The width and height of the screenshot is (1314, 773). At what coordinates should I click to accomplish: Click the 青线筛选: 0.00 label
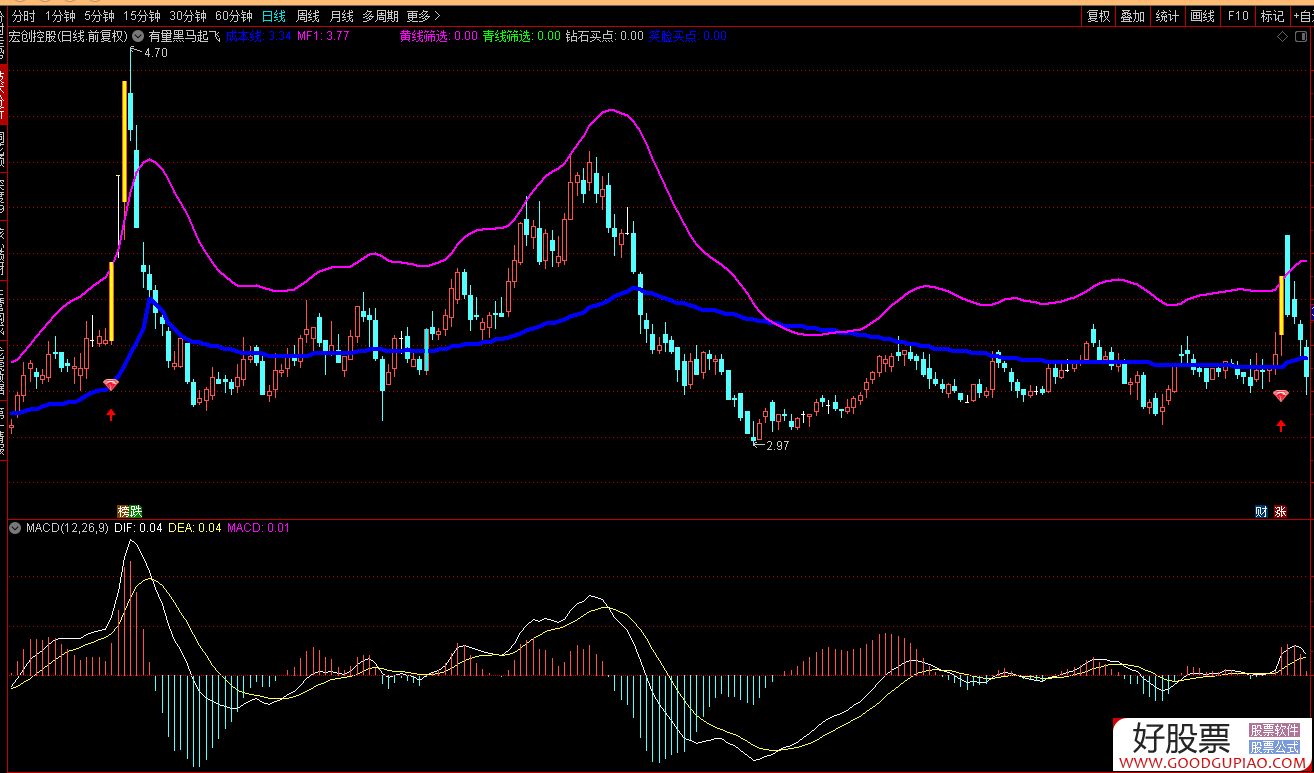pyautogui.click(x=521, y=36)
